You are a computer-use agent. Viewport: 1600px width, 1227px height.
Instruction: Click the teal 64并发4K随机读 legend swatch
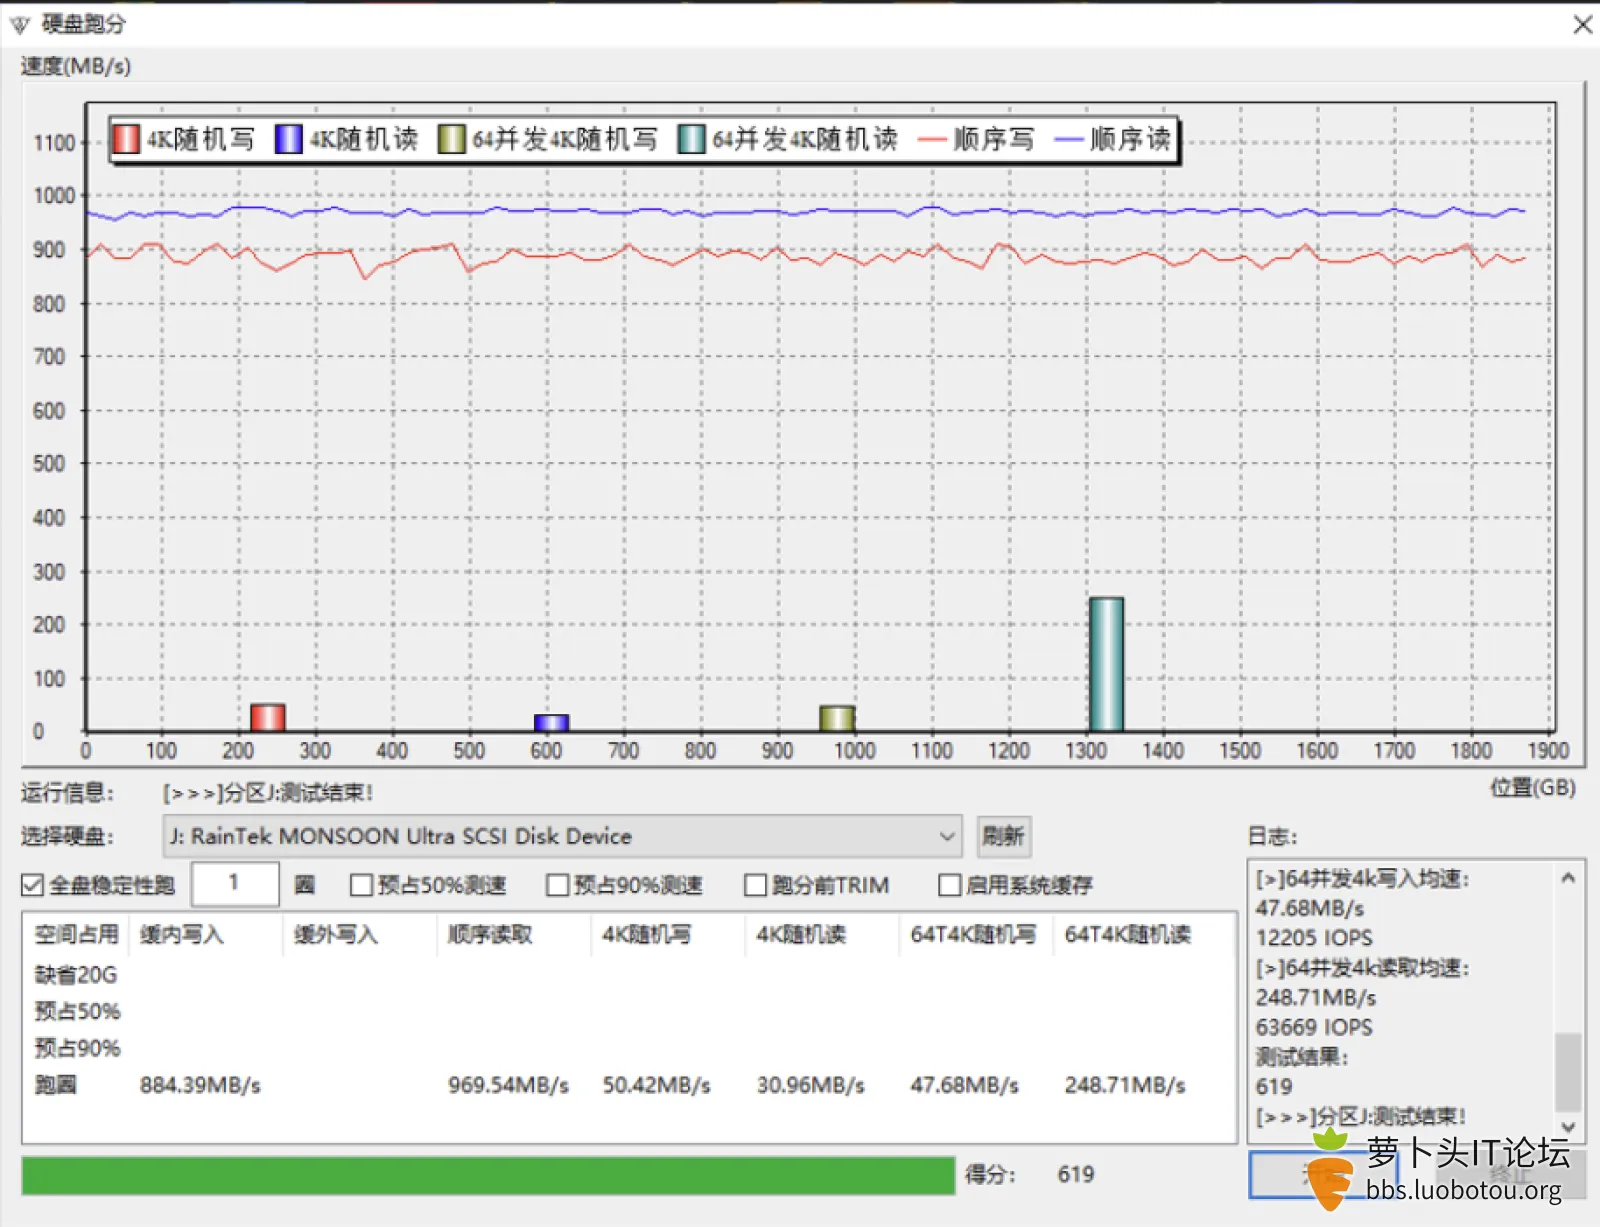click(691, 139)
